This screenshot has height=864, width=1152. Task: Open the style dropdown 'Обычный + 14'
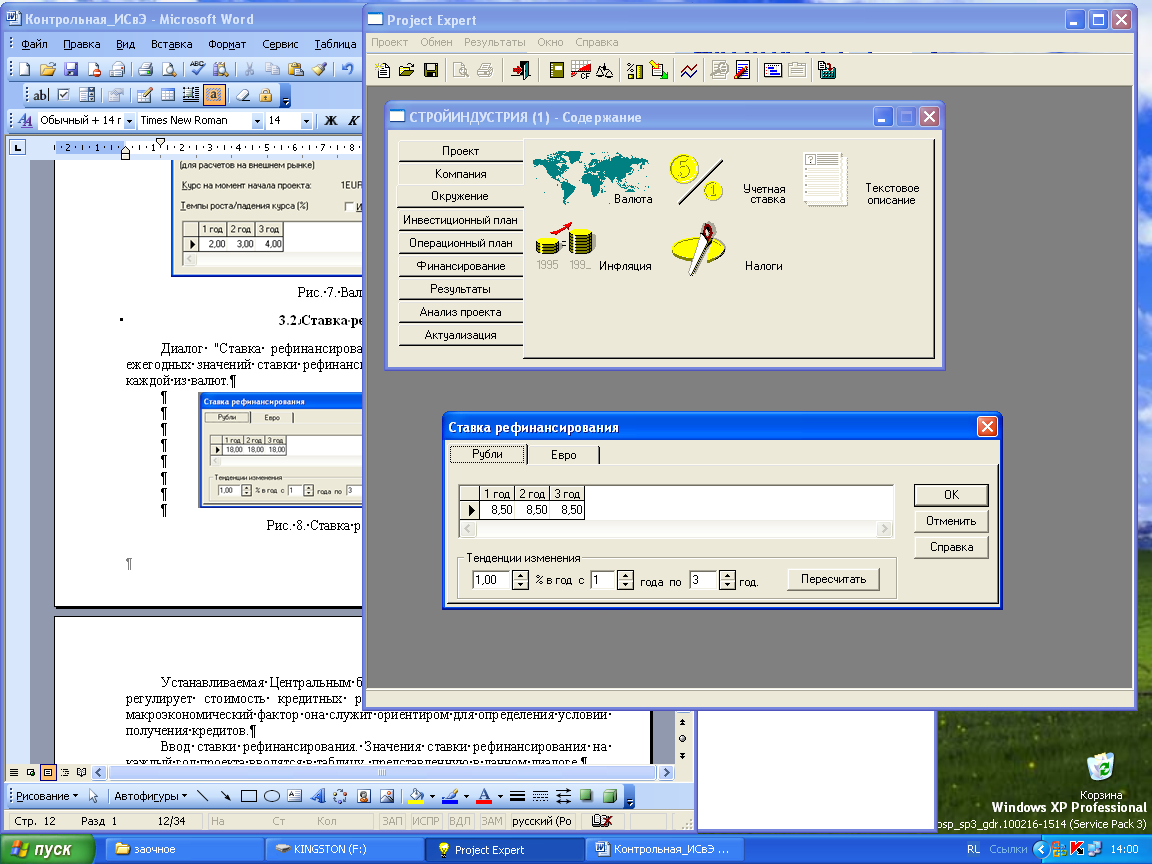129,120
